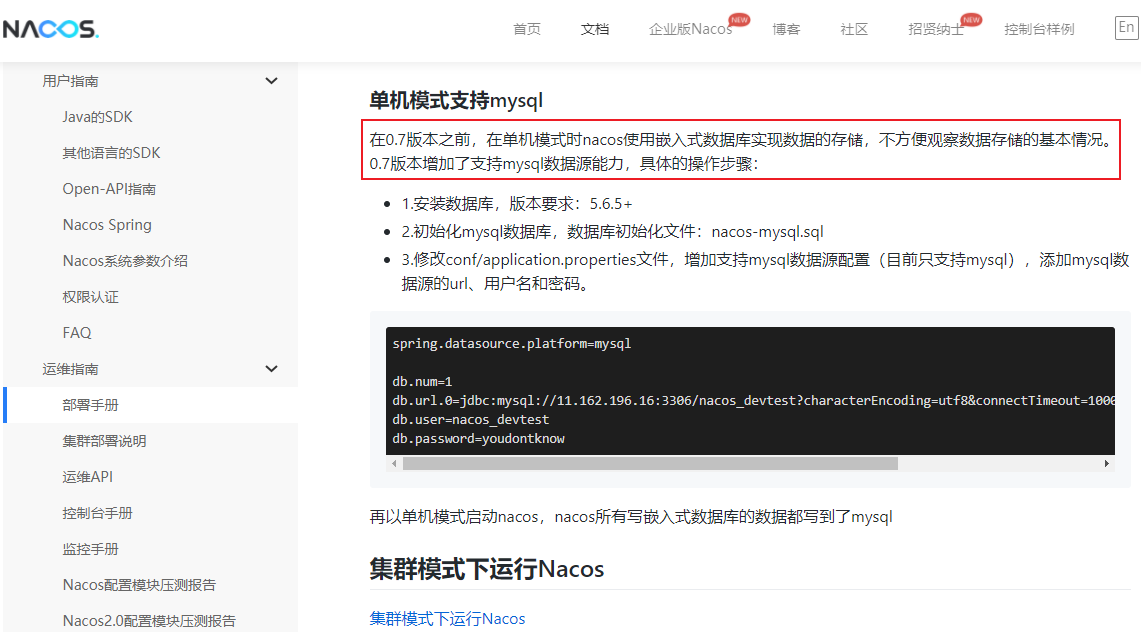
Task: Open the 文档 nav item
Action: tap(595, 29)
